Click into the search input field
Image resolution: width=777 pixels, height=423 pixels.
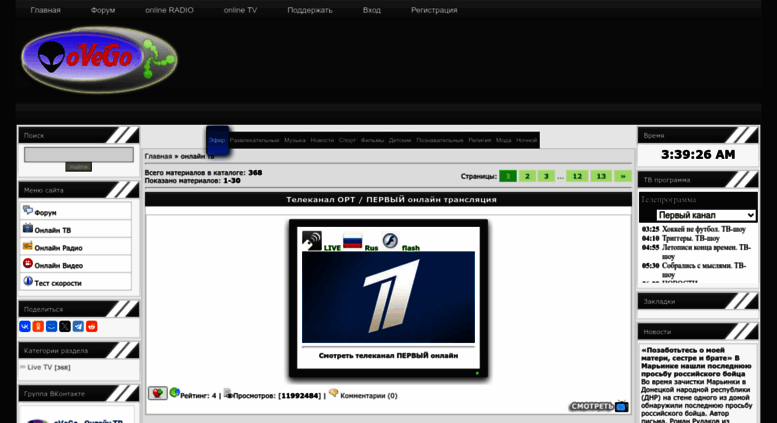tap(79, 155)
